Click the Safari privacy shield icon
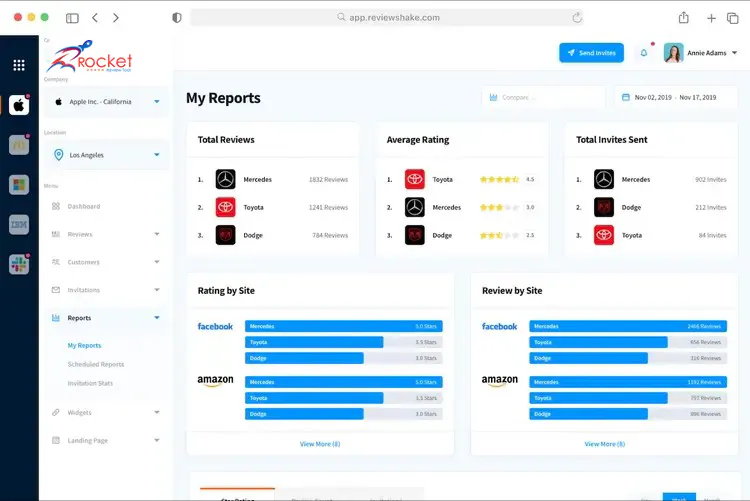This screenshot has height=501, width=750. click(177, 18)
